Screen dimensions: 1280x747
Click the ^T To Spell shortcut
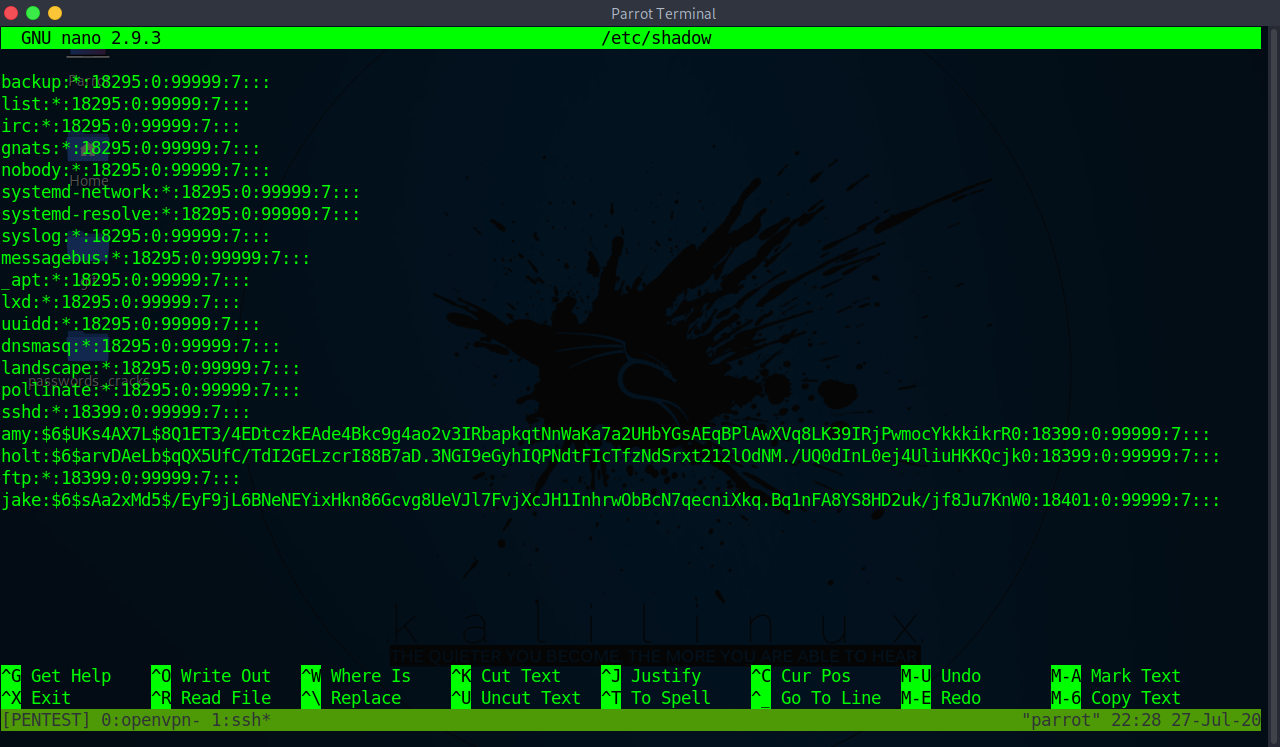(x=656, y=698)
